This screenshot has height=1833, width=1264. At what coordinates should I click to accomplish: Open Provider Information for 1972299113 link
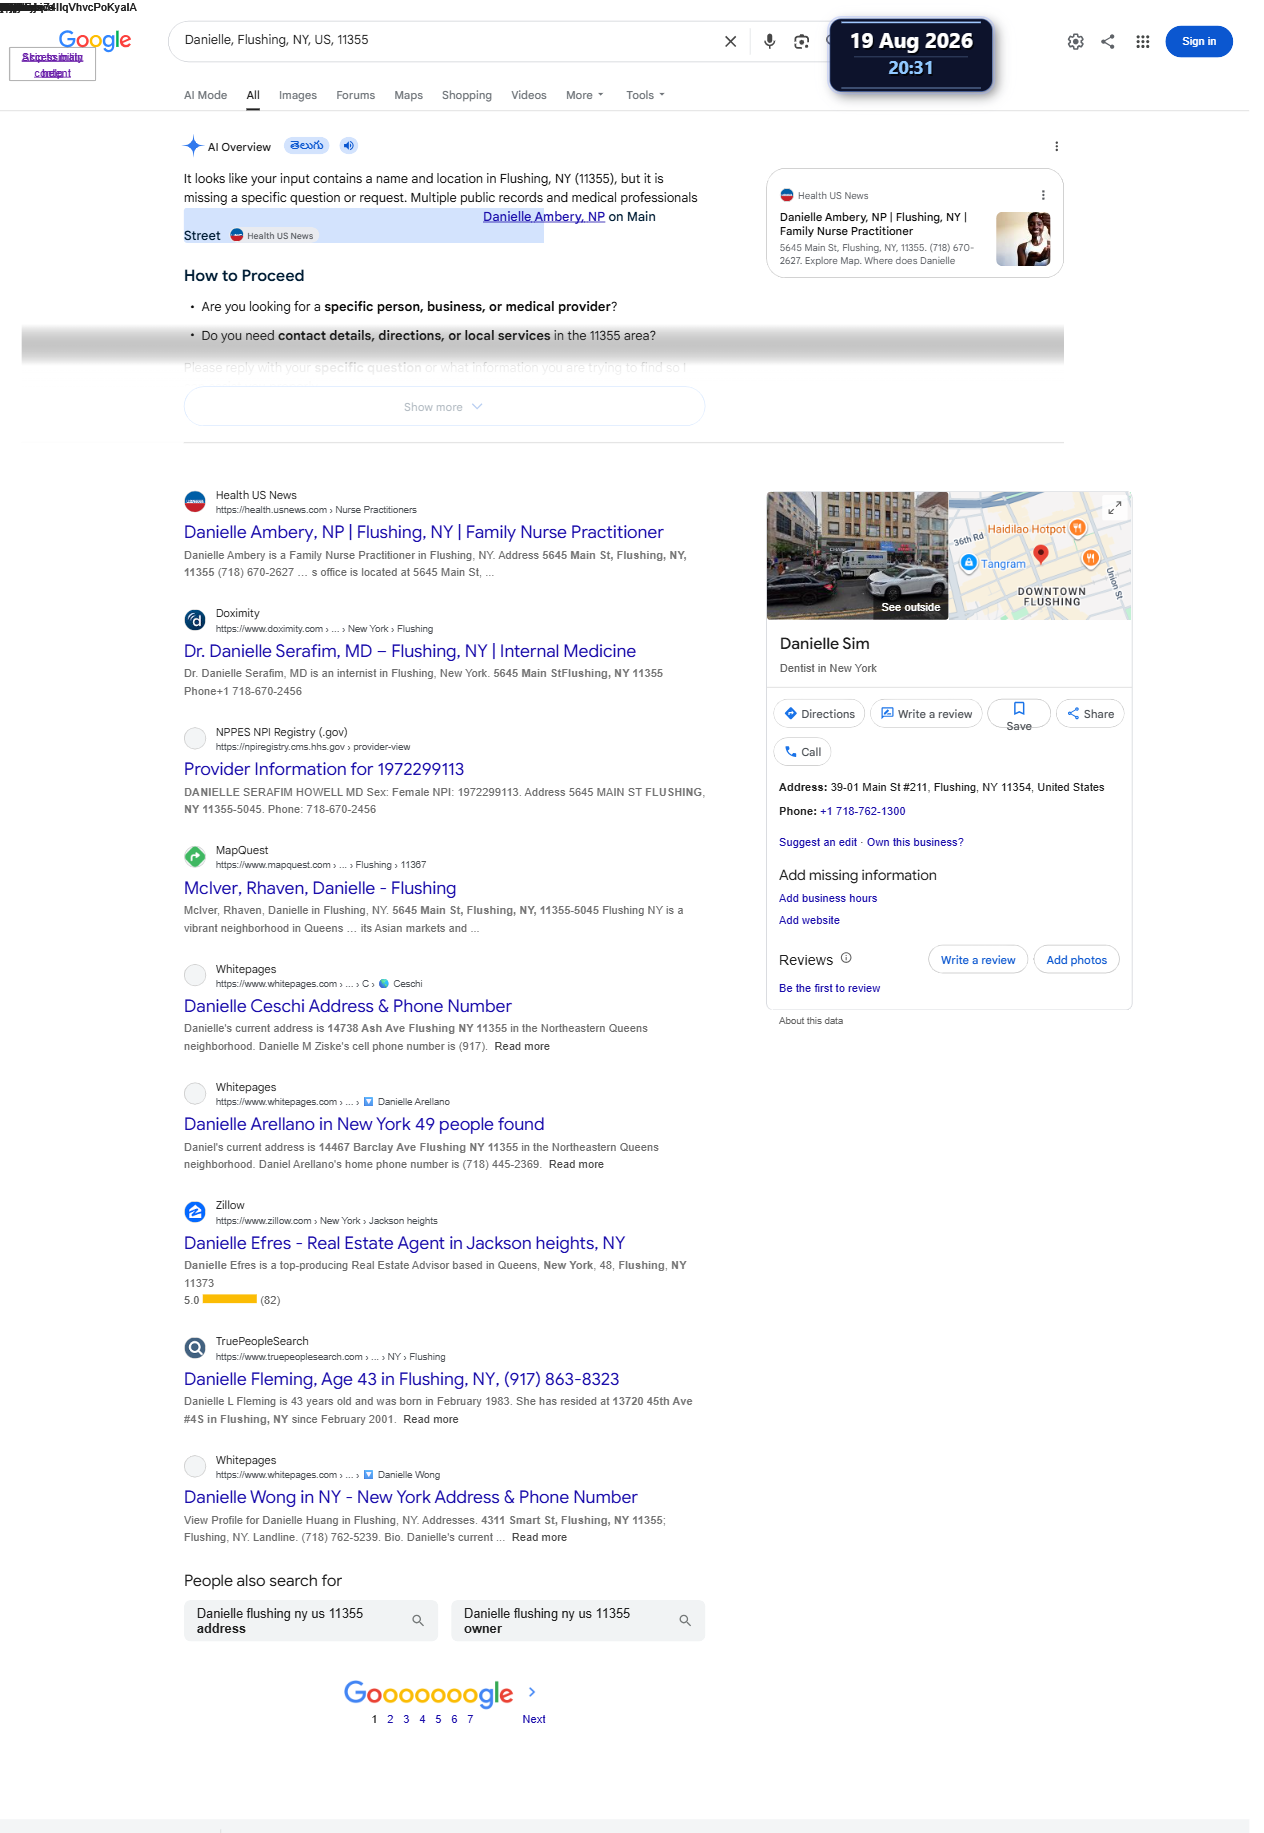(324, 769)
